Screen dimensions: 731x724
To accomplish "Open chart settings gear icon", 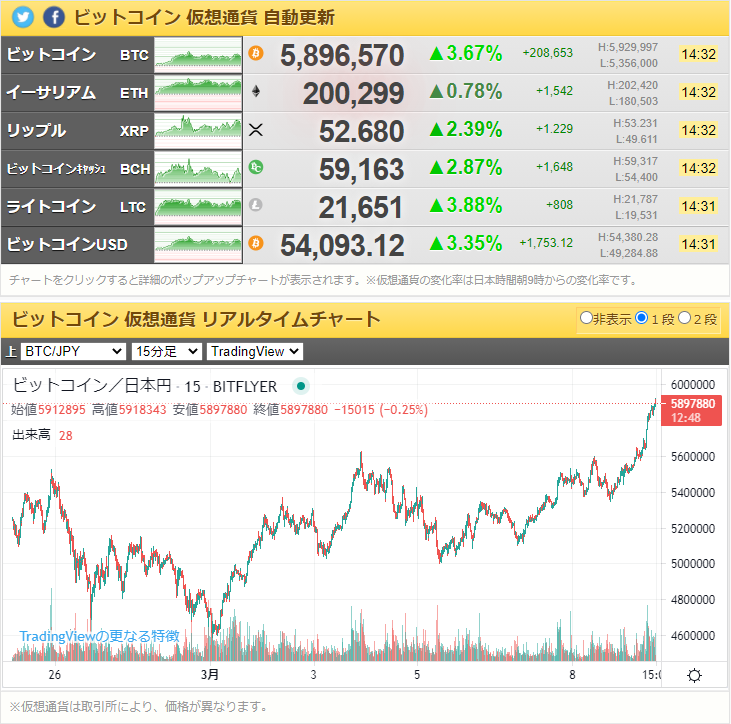I will (694, 675).
